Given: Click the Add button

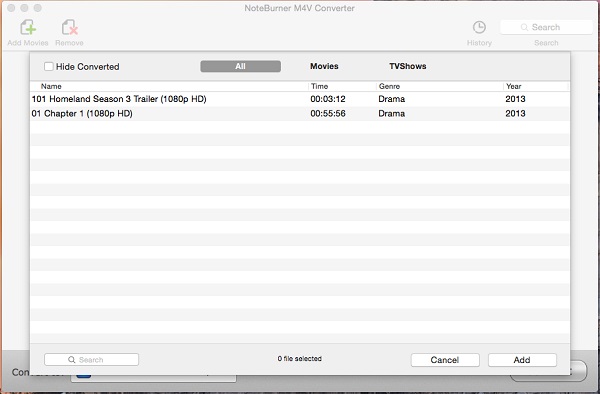Looking at the screenshot, I should 522,360.
